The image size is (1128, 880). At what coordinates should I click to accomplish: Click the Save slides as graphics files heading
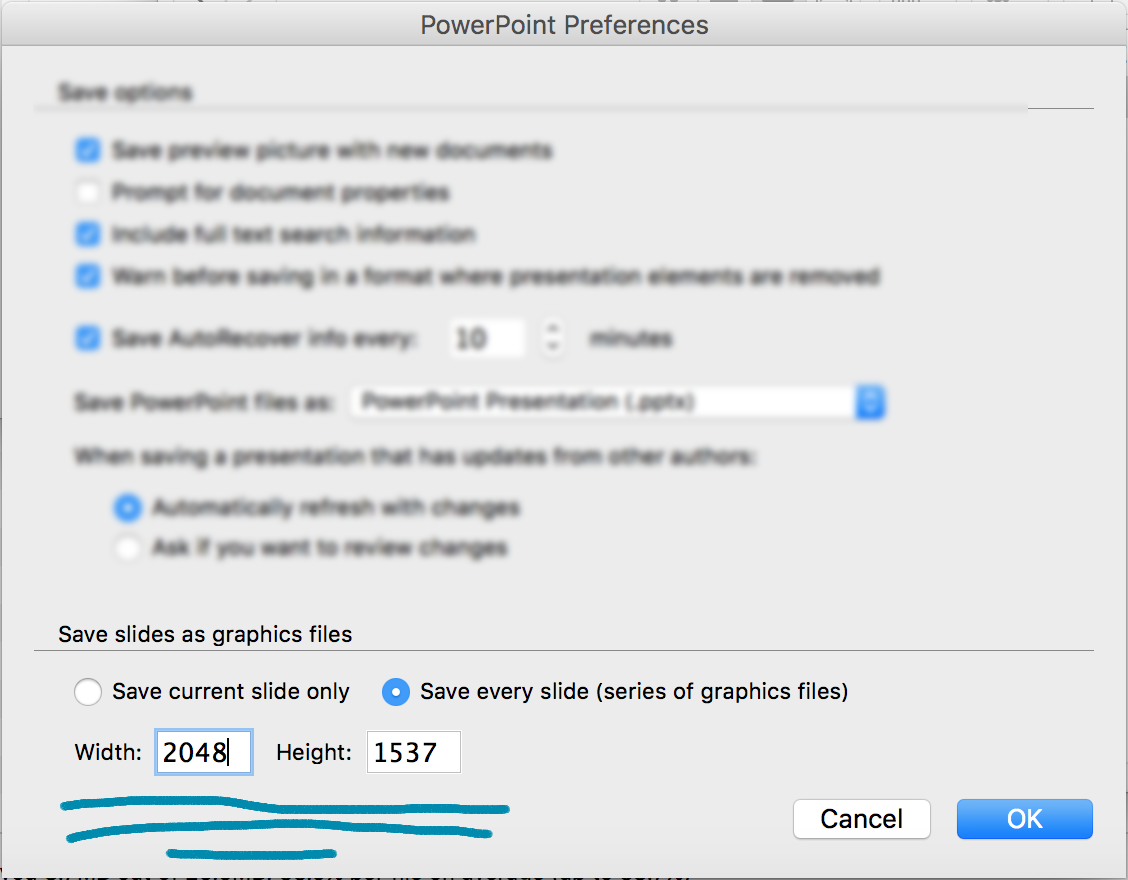205,634
